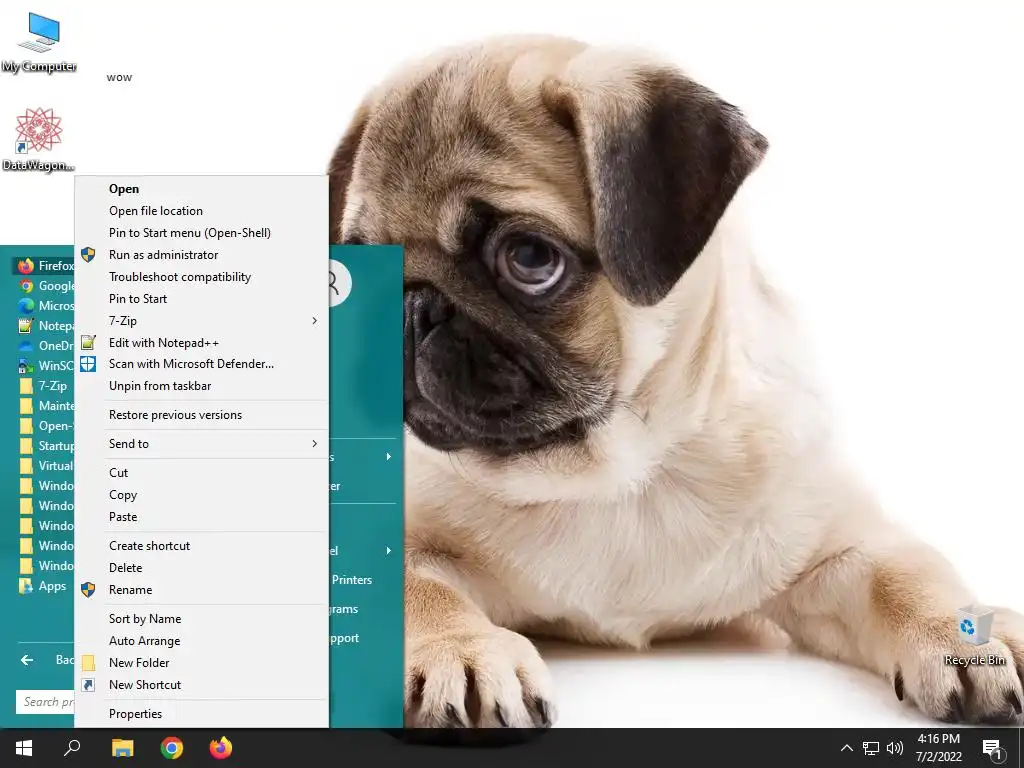Click WinSCP icon in start menu
Screen dimensions: 1024x768
(x=26, y=366)
